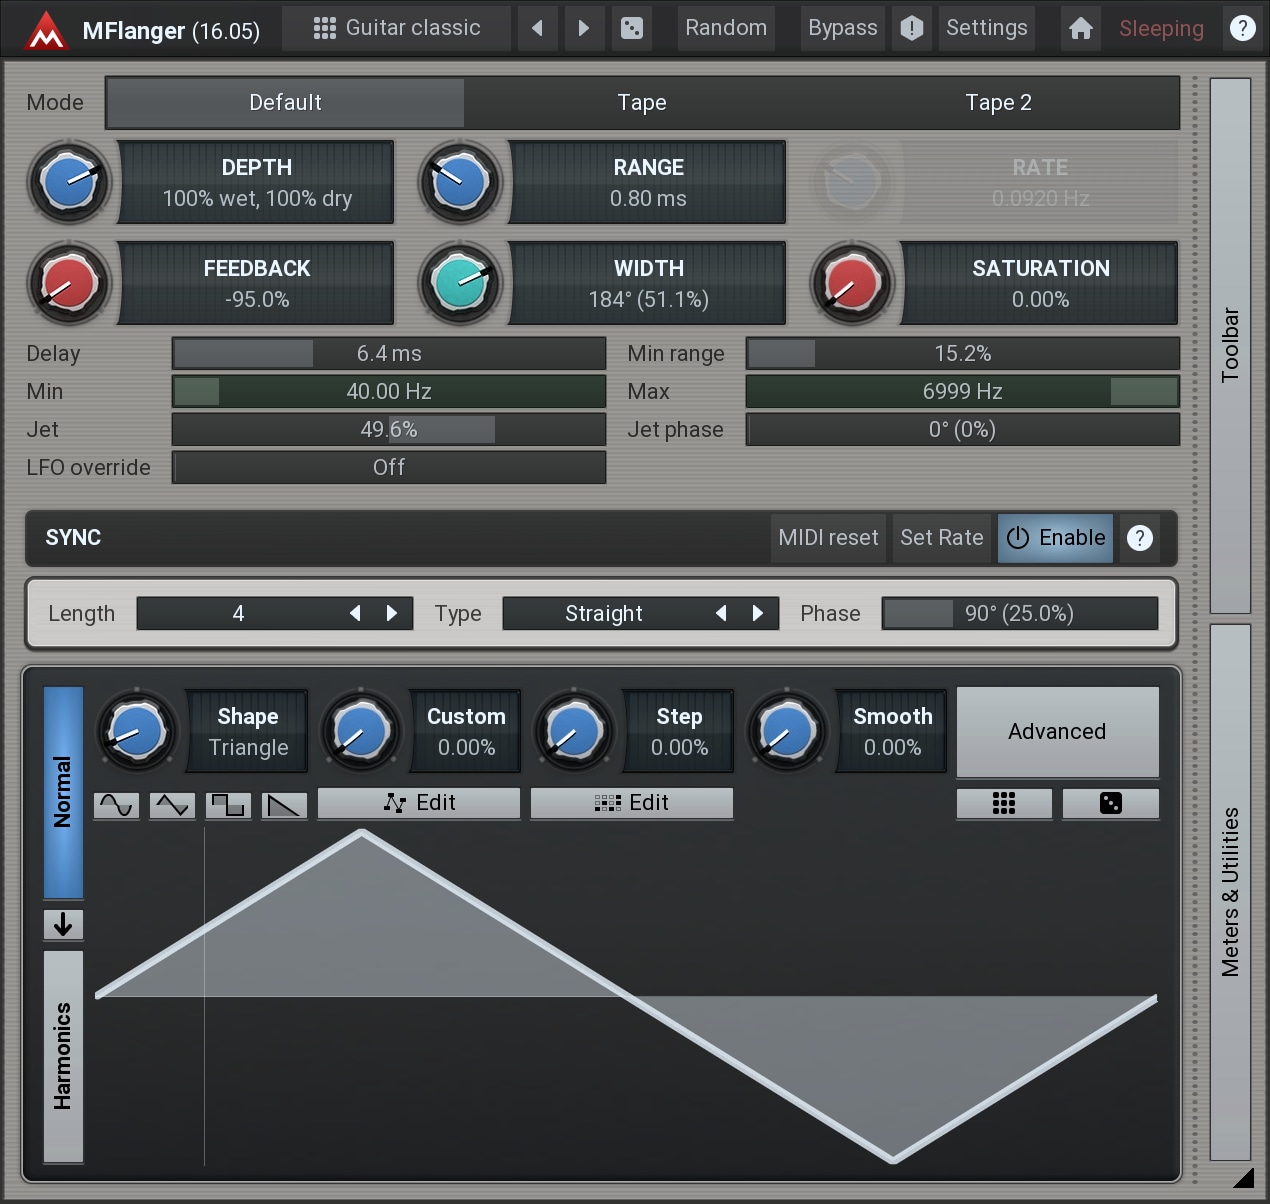Click the Max 6999 Hz slider
This screenshot has width=1270, height=1204.
(x=963, y=391)
